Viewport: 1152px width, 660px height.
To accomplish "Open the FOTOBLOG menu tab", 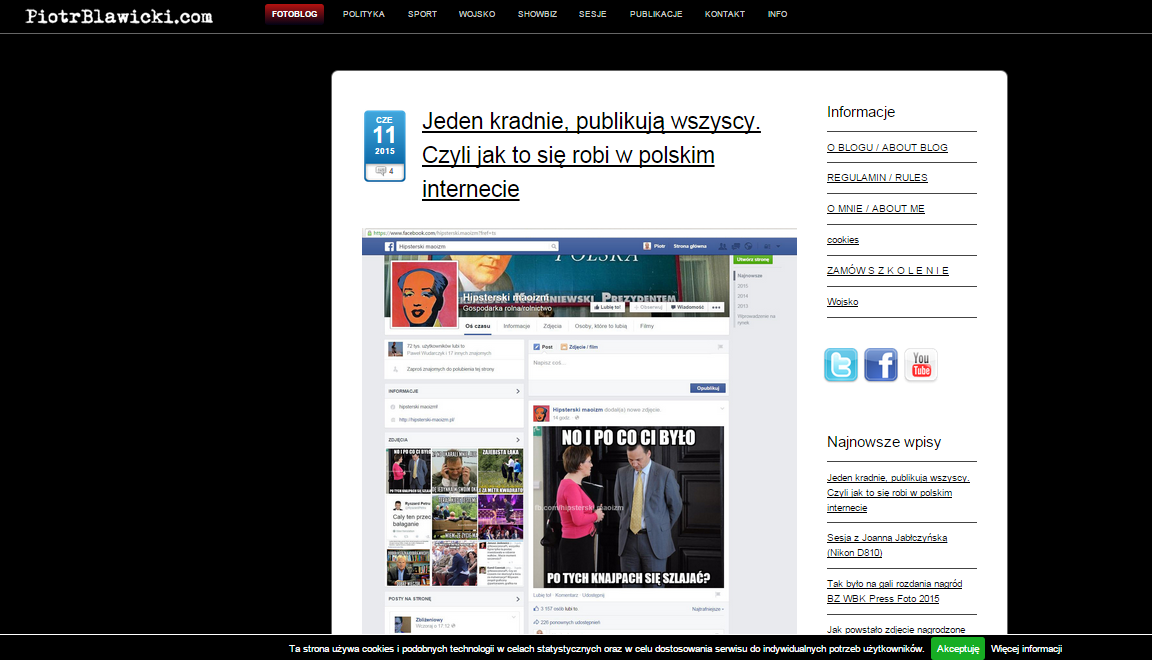I will point(294,14).
